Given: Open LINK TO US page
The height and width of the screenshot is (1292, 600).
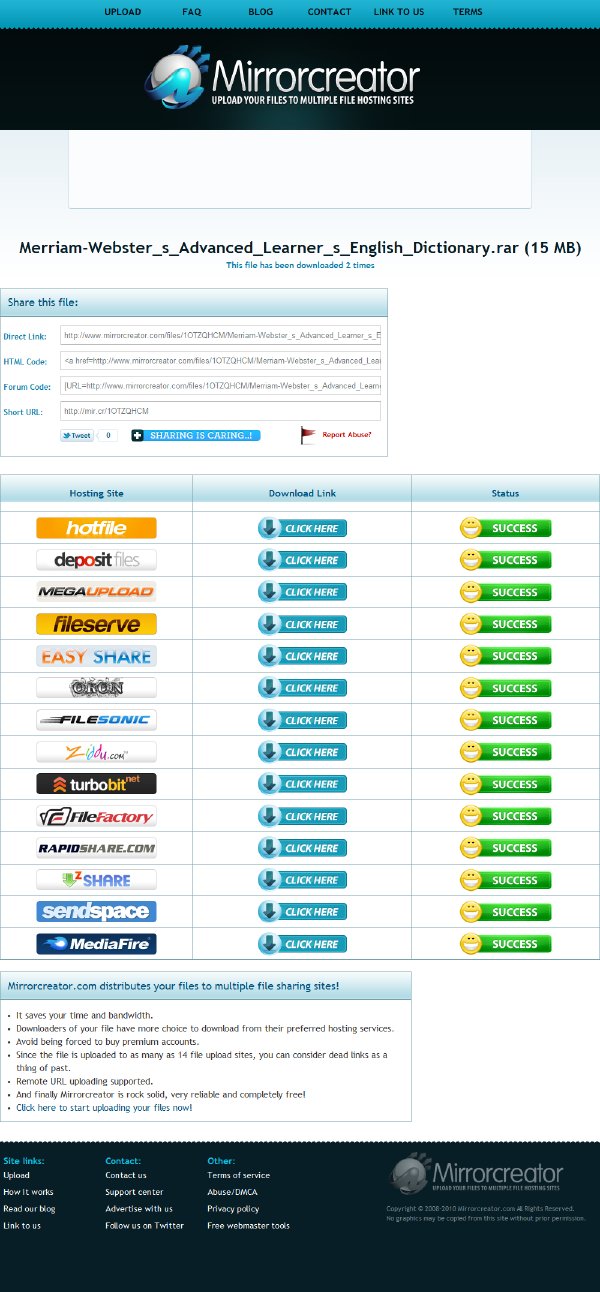Looking at the screenshot, I should coord(399,12).
